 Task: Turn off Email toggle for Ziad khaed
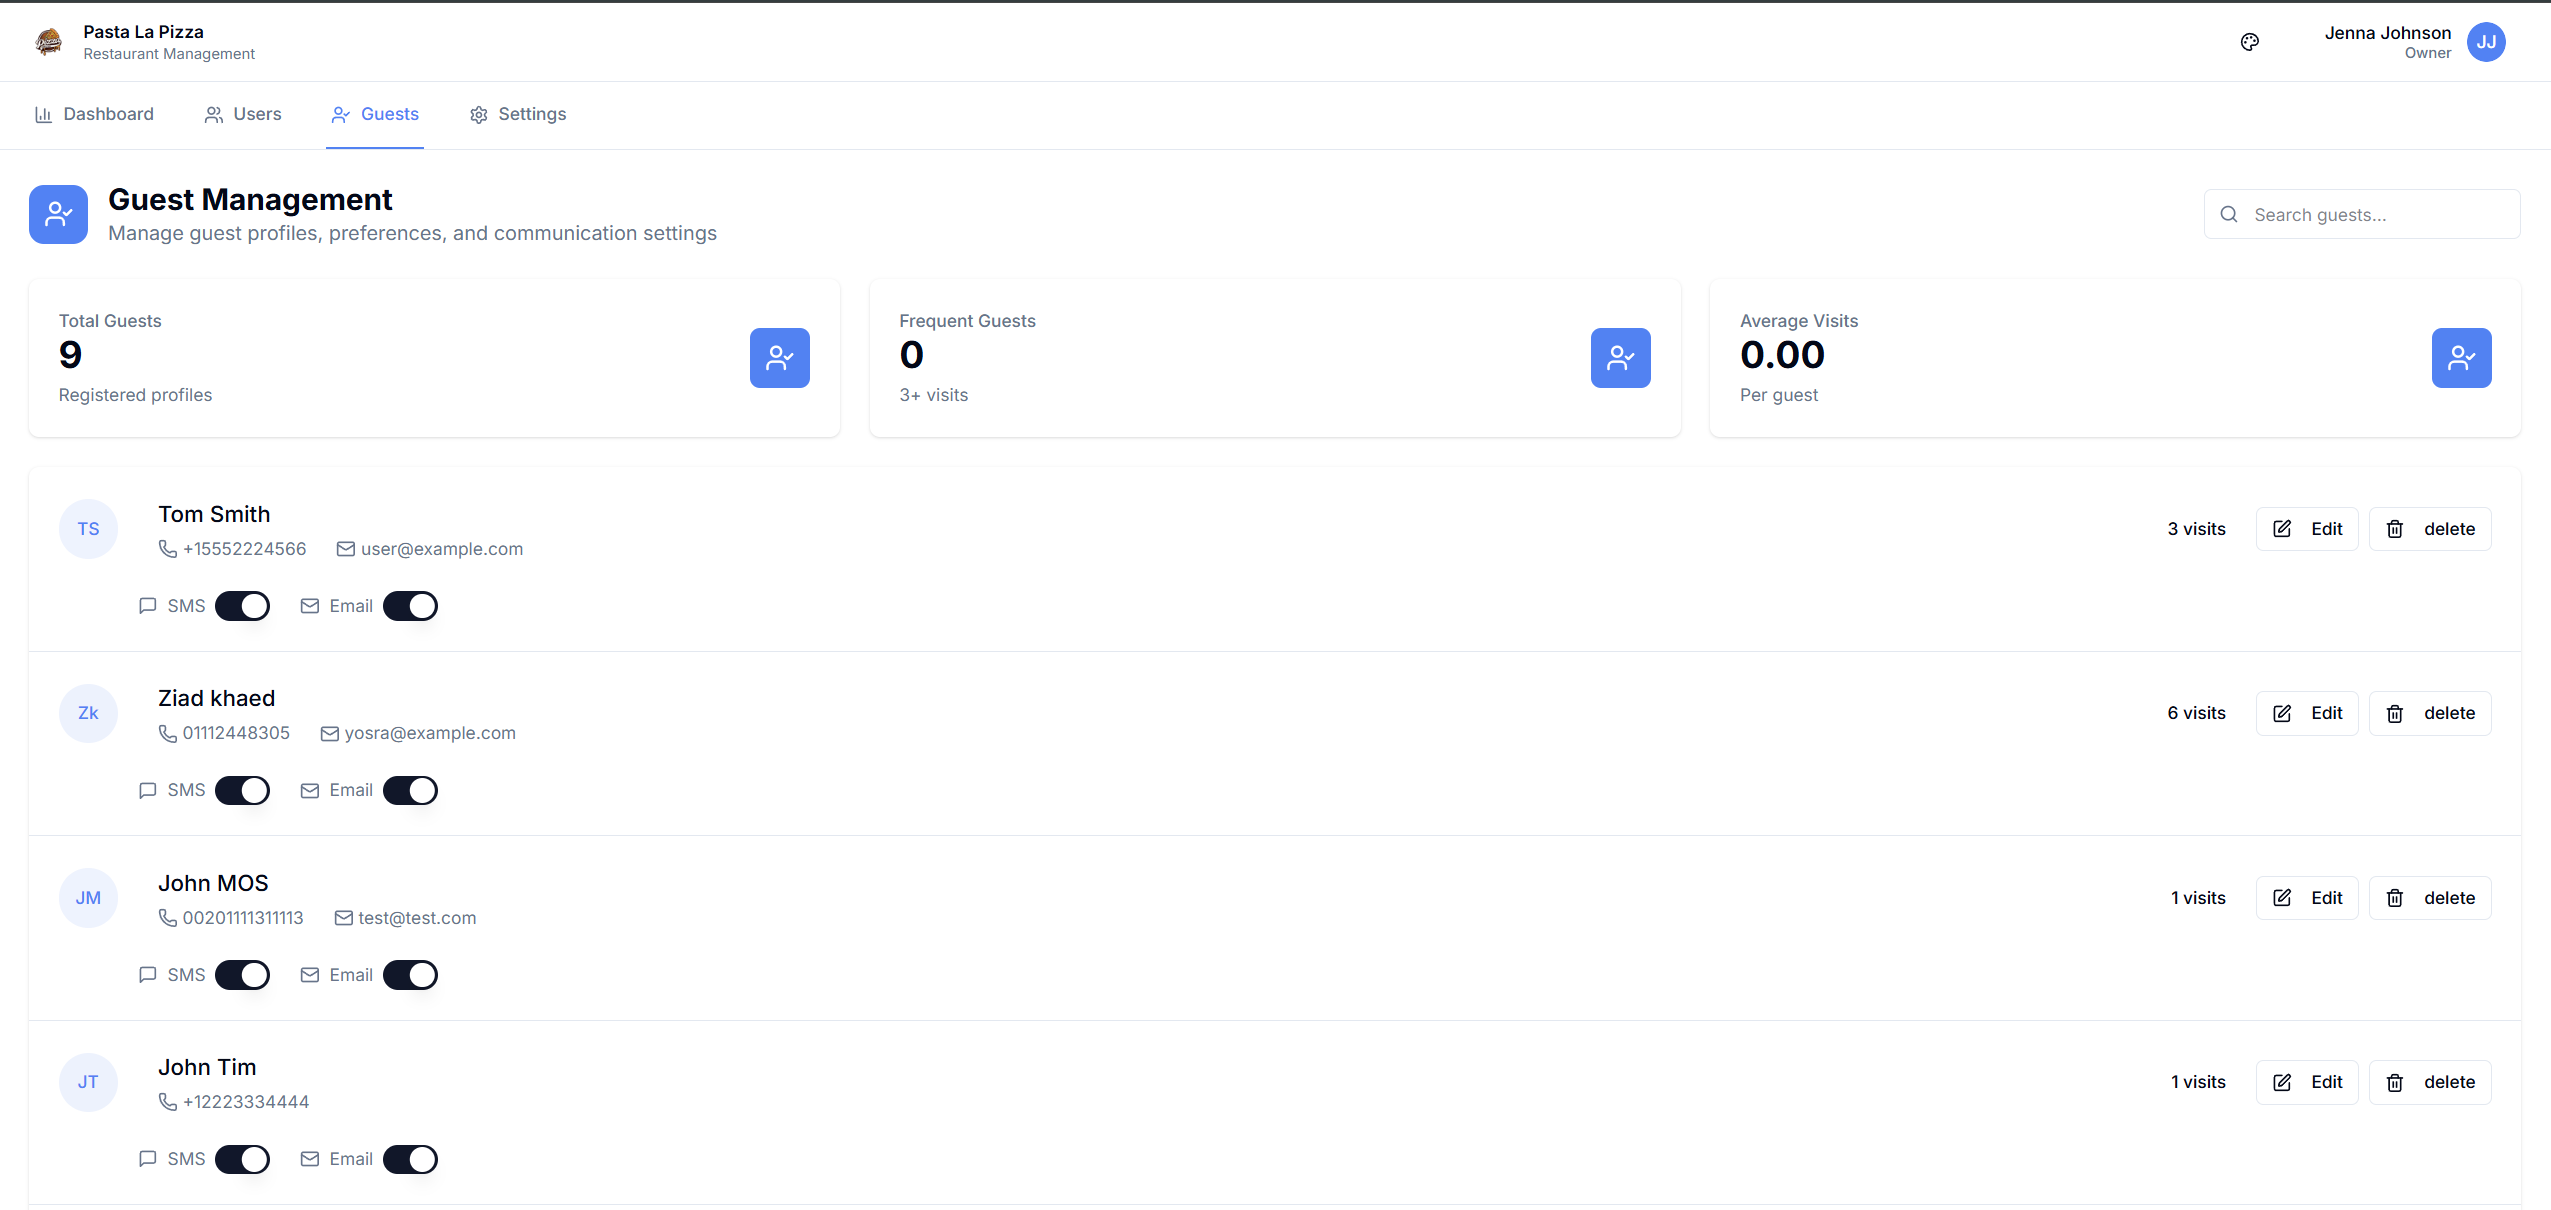pyautogui.click(x=410, y=790)
